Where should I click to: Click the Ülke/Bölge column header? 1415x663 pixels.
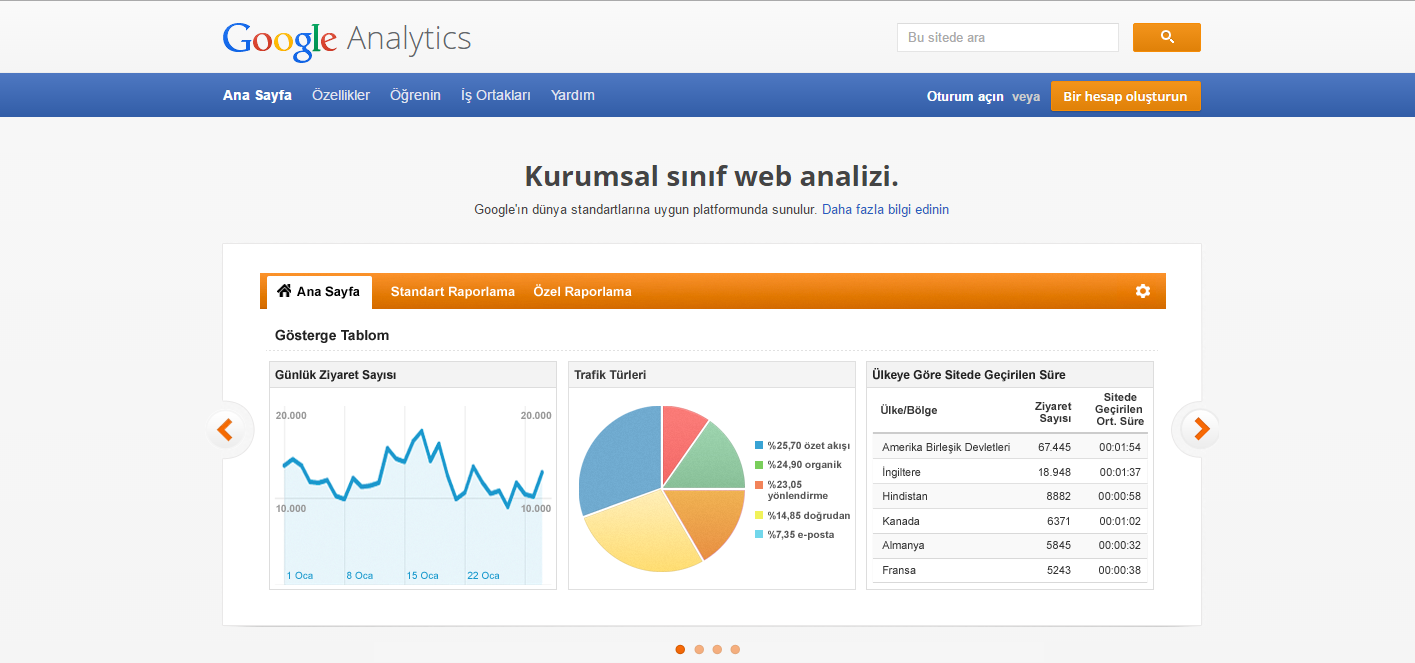909,410
